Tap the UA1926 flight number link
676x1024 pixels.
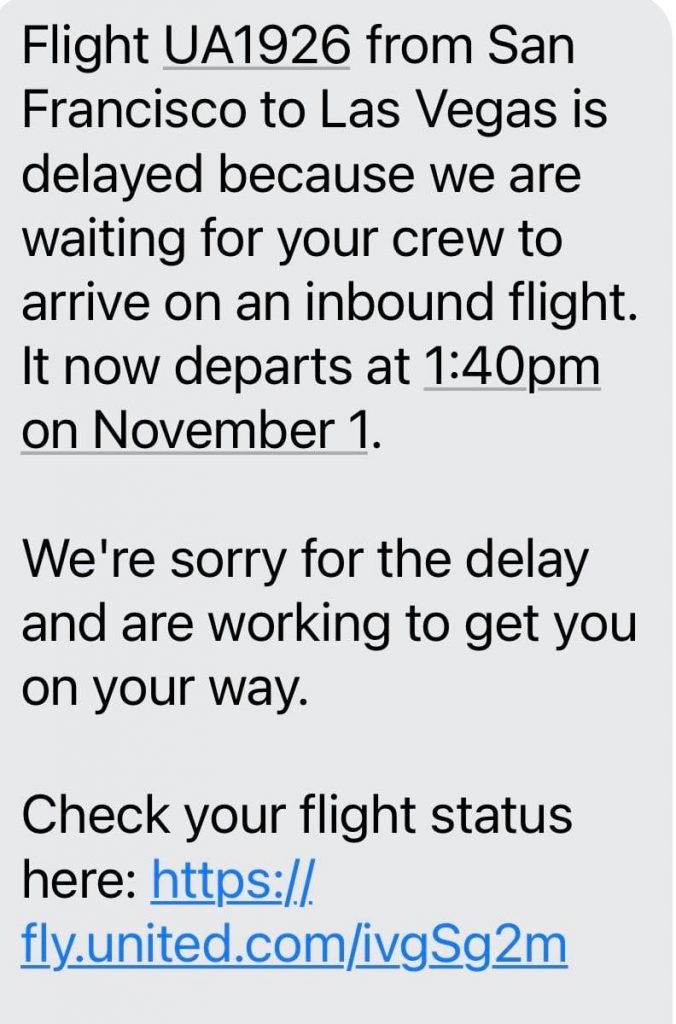256,47
